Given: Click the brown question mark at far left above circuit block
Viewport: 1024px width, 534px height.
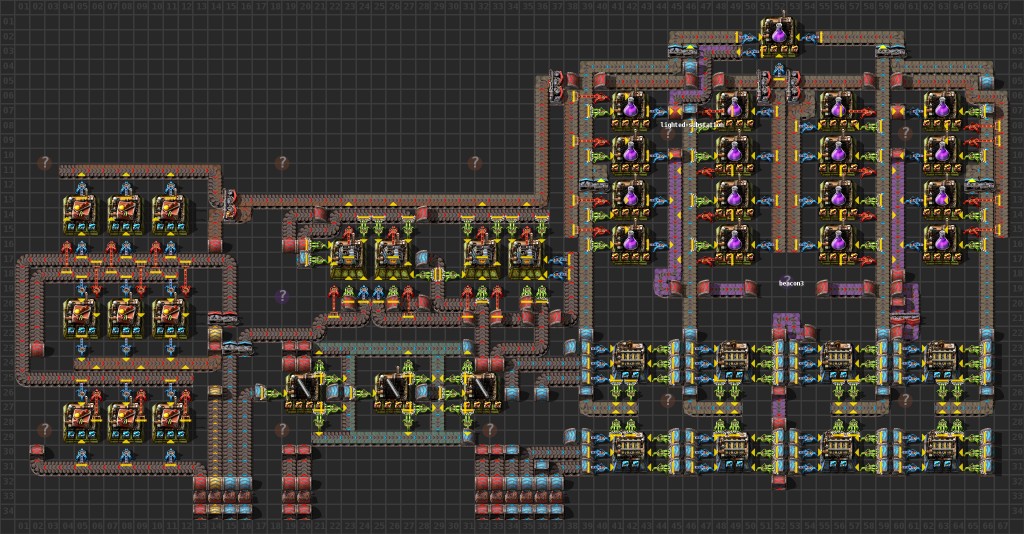Looking at the screenshot, I should pyautogui.click(x=44, y=163).
